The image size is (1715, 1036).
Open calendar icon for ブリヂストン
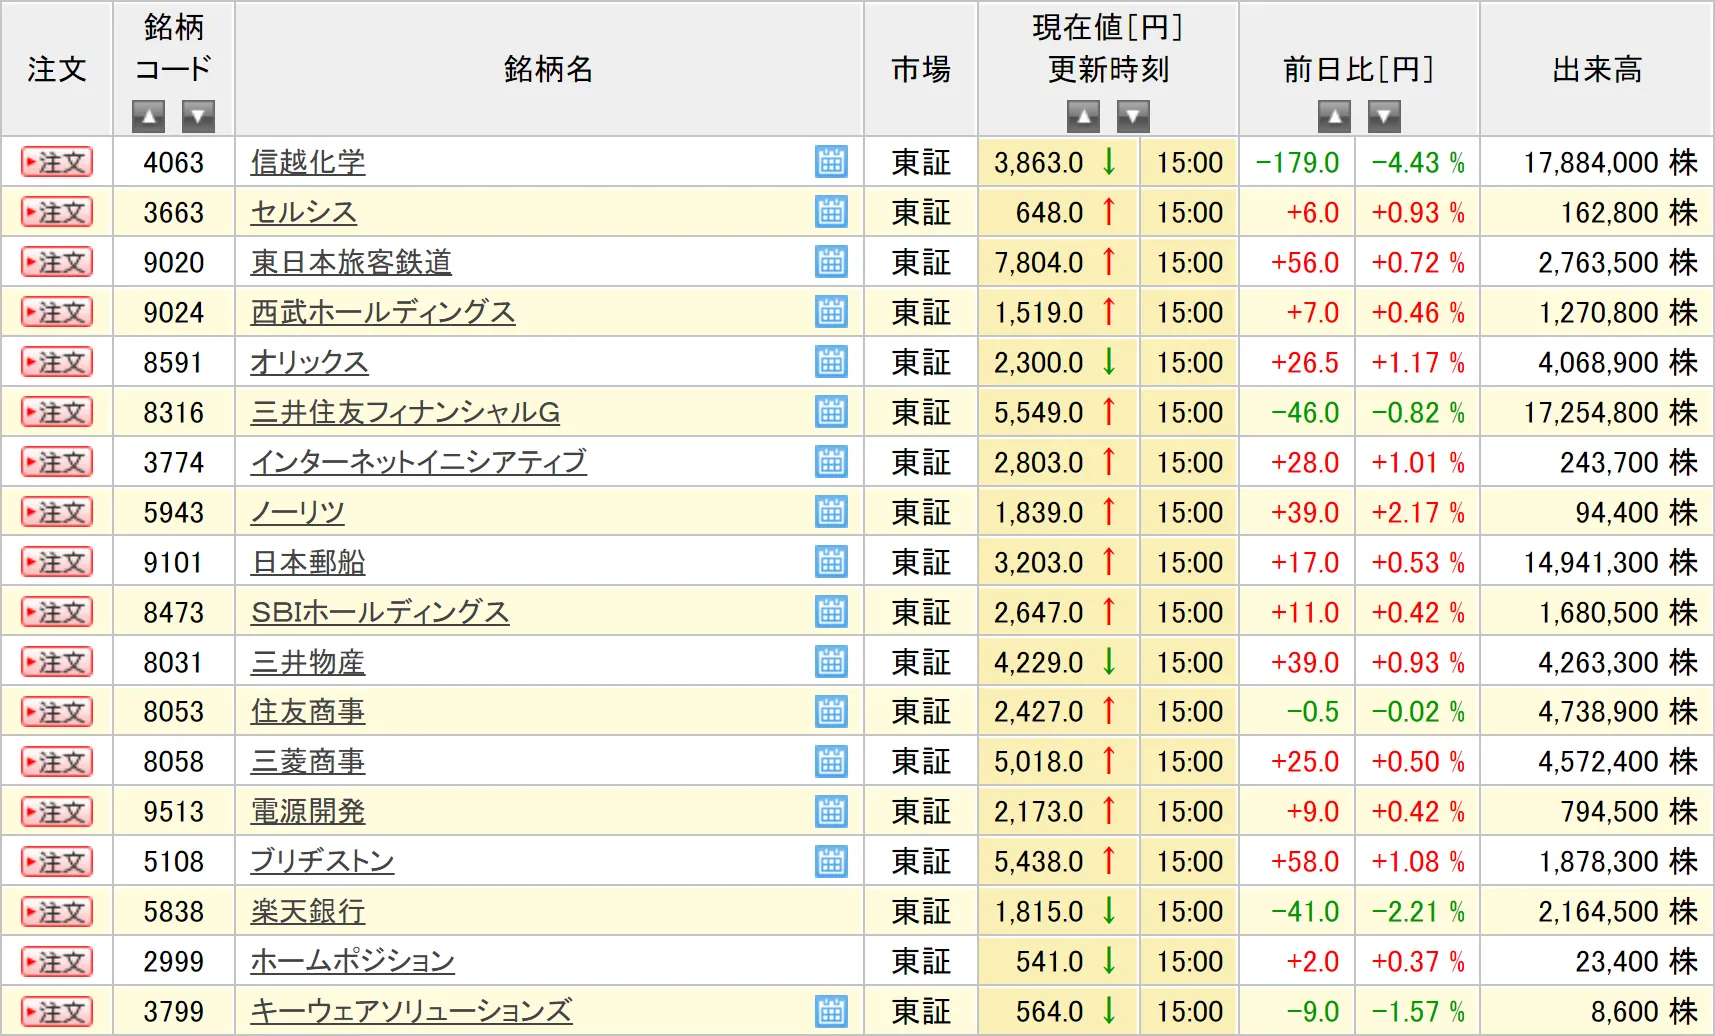(831, 862)
